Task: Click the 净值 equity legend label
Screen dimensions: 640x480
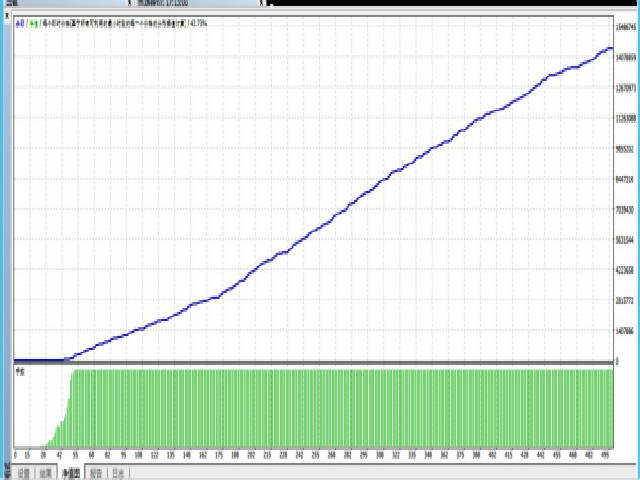Action: [33, 22]
